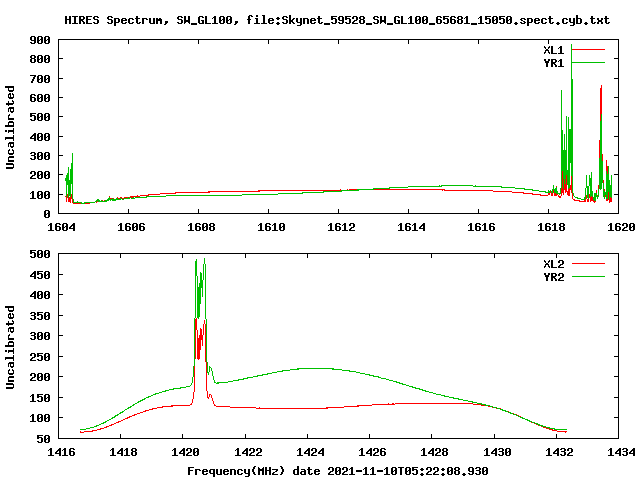Click the 1420 frequency tick label
Image resolution: width=640 pixels, height=480 pixels.
(185, 452)
